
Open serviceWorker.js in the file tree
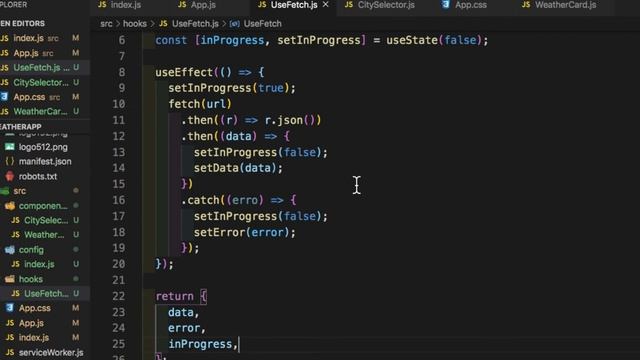(x=51, y=352)
